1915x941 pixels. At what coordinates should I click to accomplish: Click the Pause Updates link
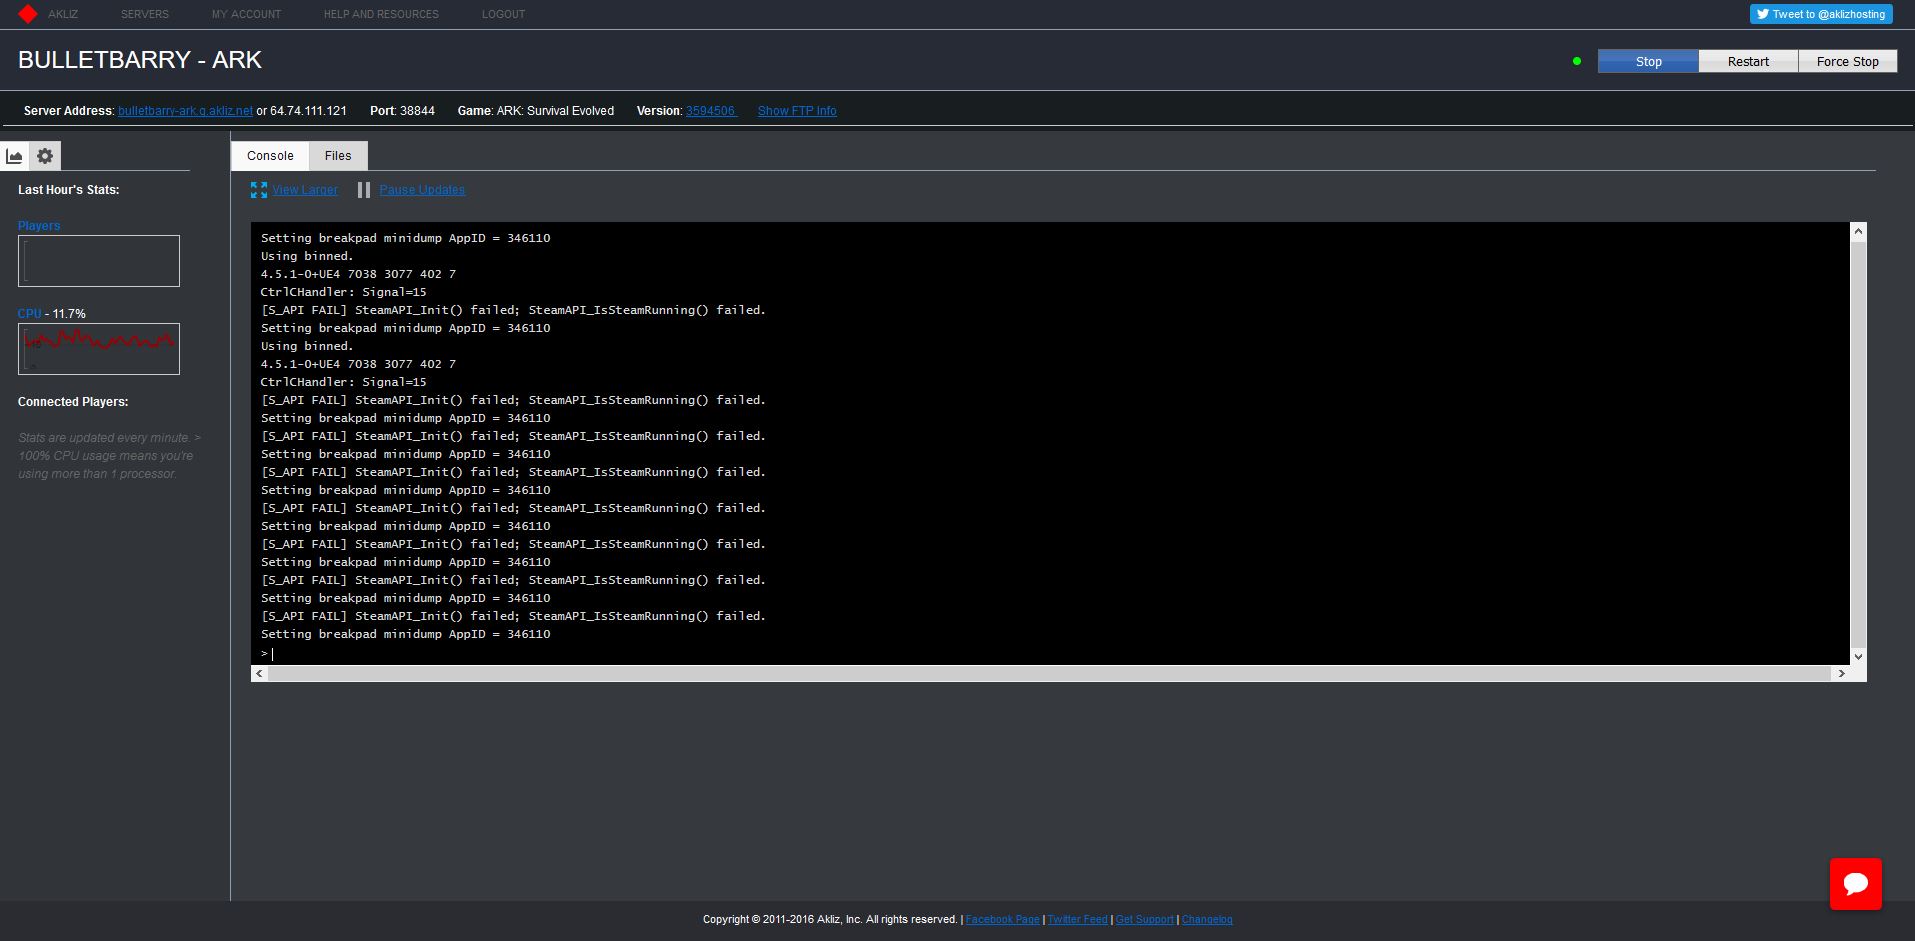(x=422, y=190)
